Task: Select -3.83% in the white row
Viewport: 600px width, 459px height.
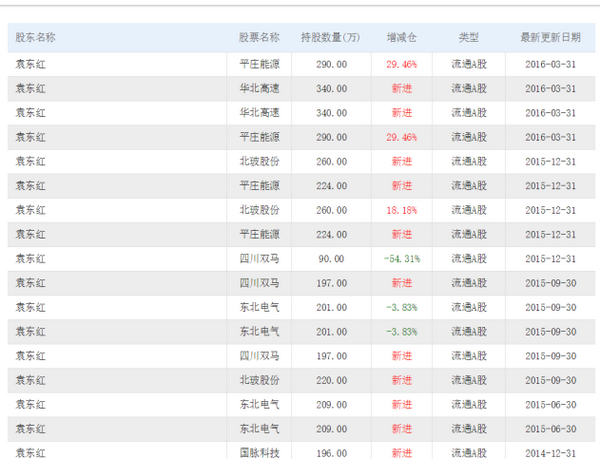Action: pos(402,308)
